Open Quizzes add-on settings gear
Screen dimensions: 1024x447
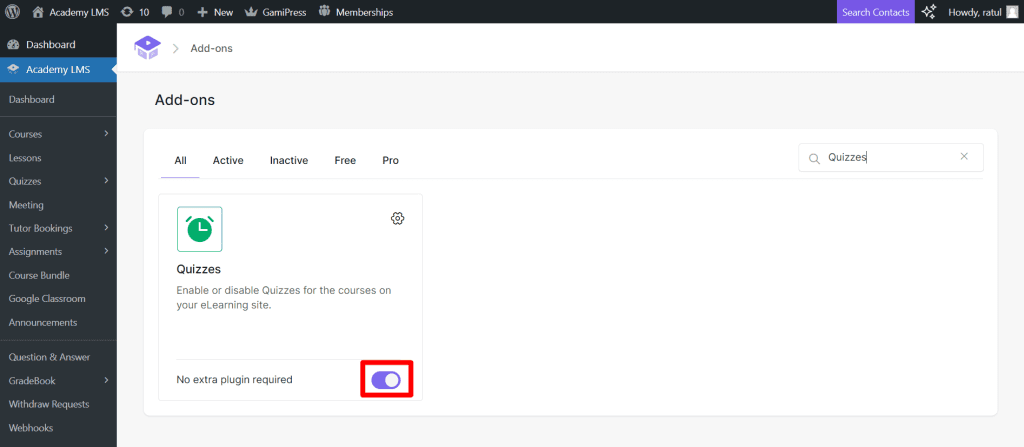pyautogui.click(x=397, y=219)
